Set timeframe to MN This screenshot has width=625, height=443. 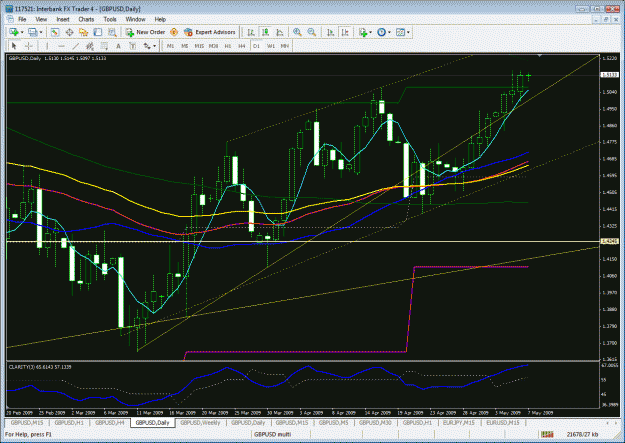click(x=285, y=46)
